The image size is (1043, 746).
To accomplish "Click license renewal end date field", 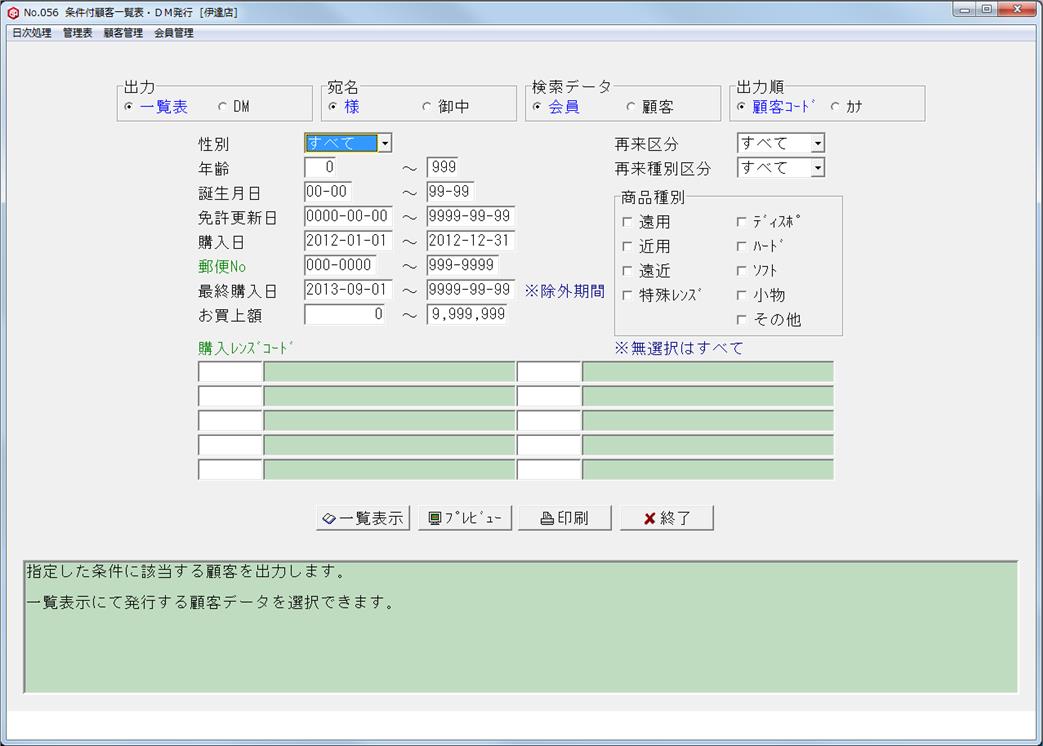I will point(471,216).
